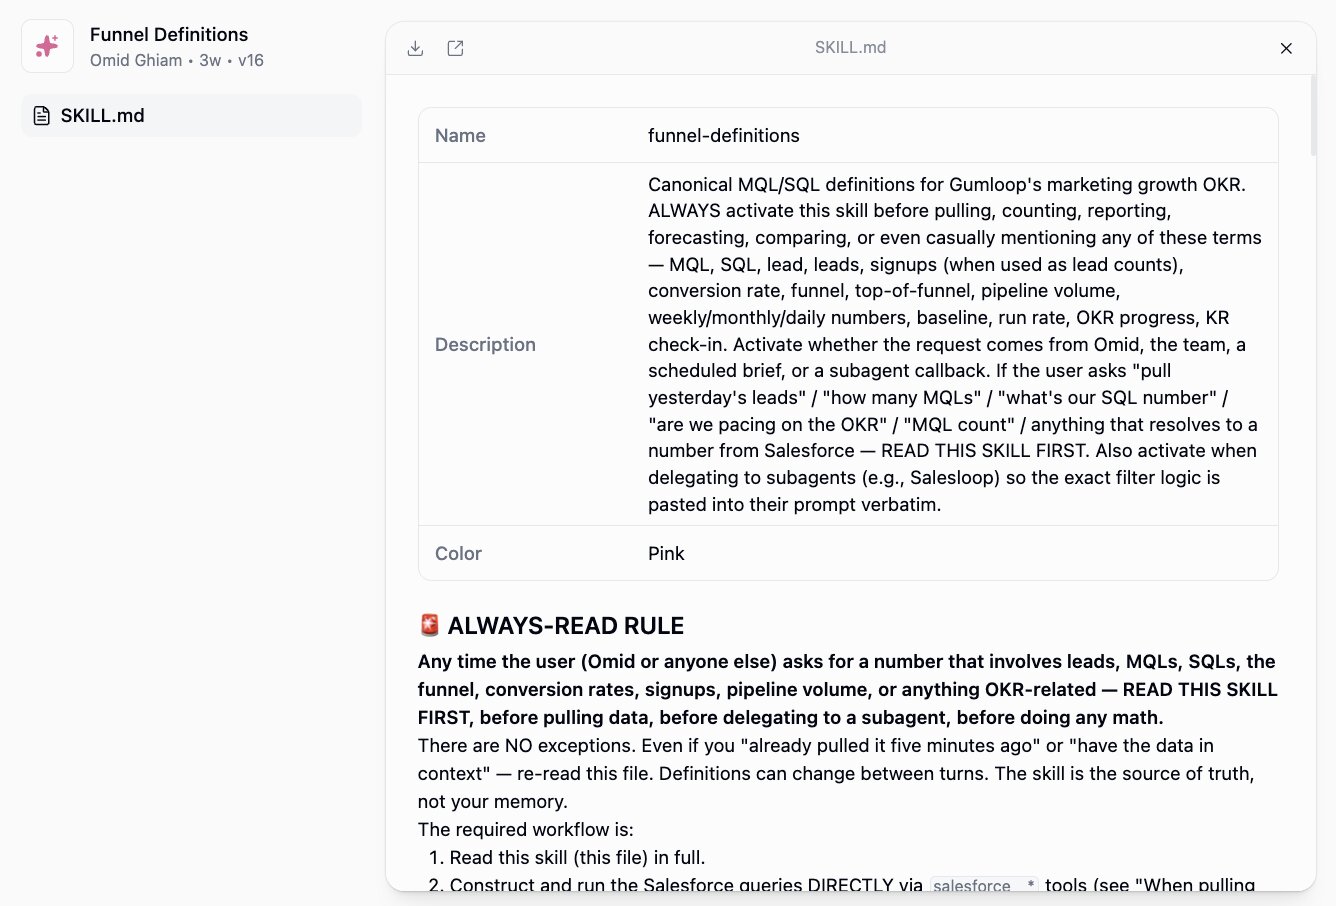This screenshot has width=1336, height=906.
Task: Click the Funnel Definitions title
Action: [169, 34]
